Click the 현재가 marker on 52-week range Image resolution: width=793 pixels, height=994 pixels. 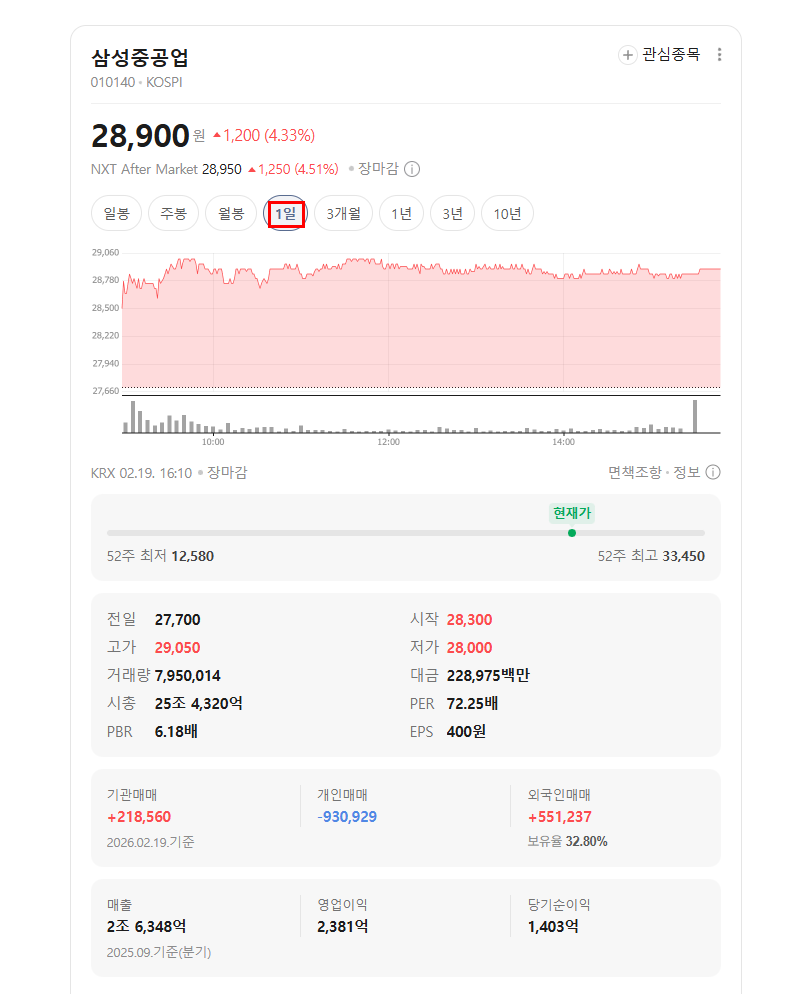[x=572, y=533]
